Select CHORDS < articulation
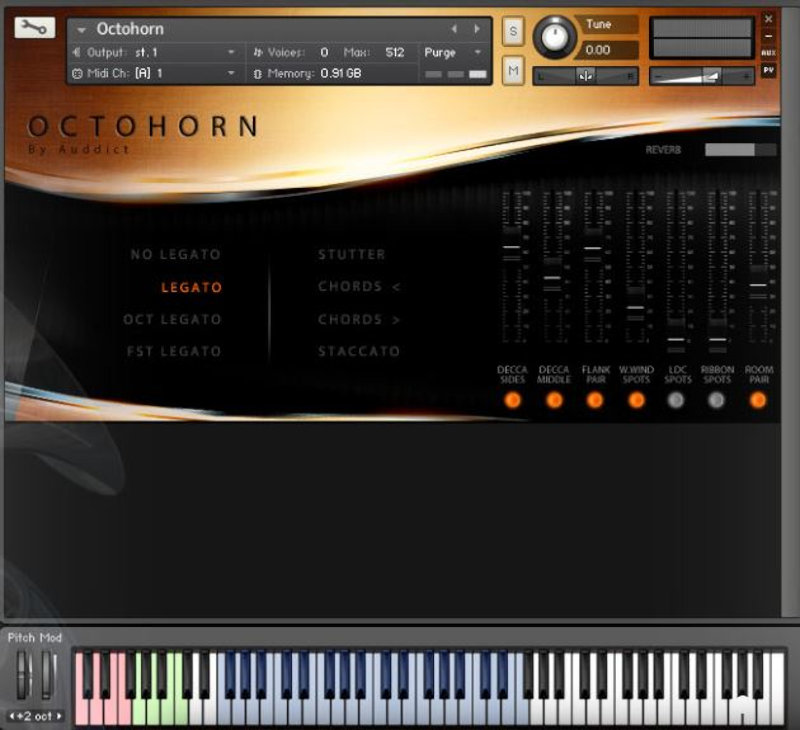This screenshot has width=800, height=730. [x=359, y=287]
